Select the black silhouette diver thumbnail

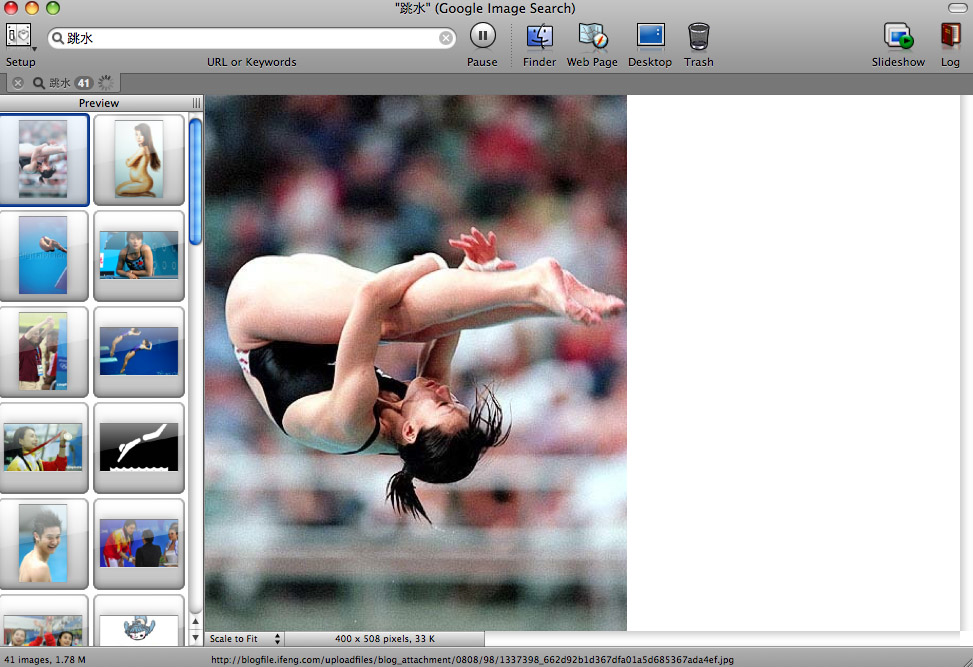139,447
